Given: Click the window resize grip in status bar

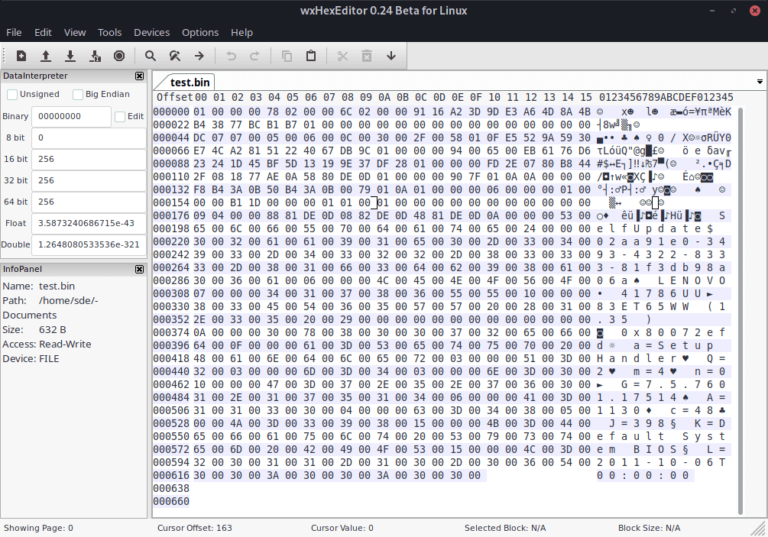Looking at the screenshot, I should pyautogui.click(x=759, y=528).
